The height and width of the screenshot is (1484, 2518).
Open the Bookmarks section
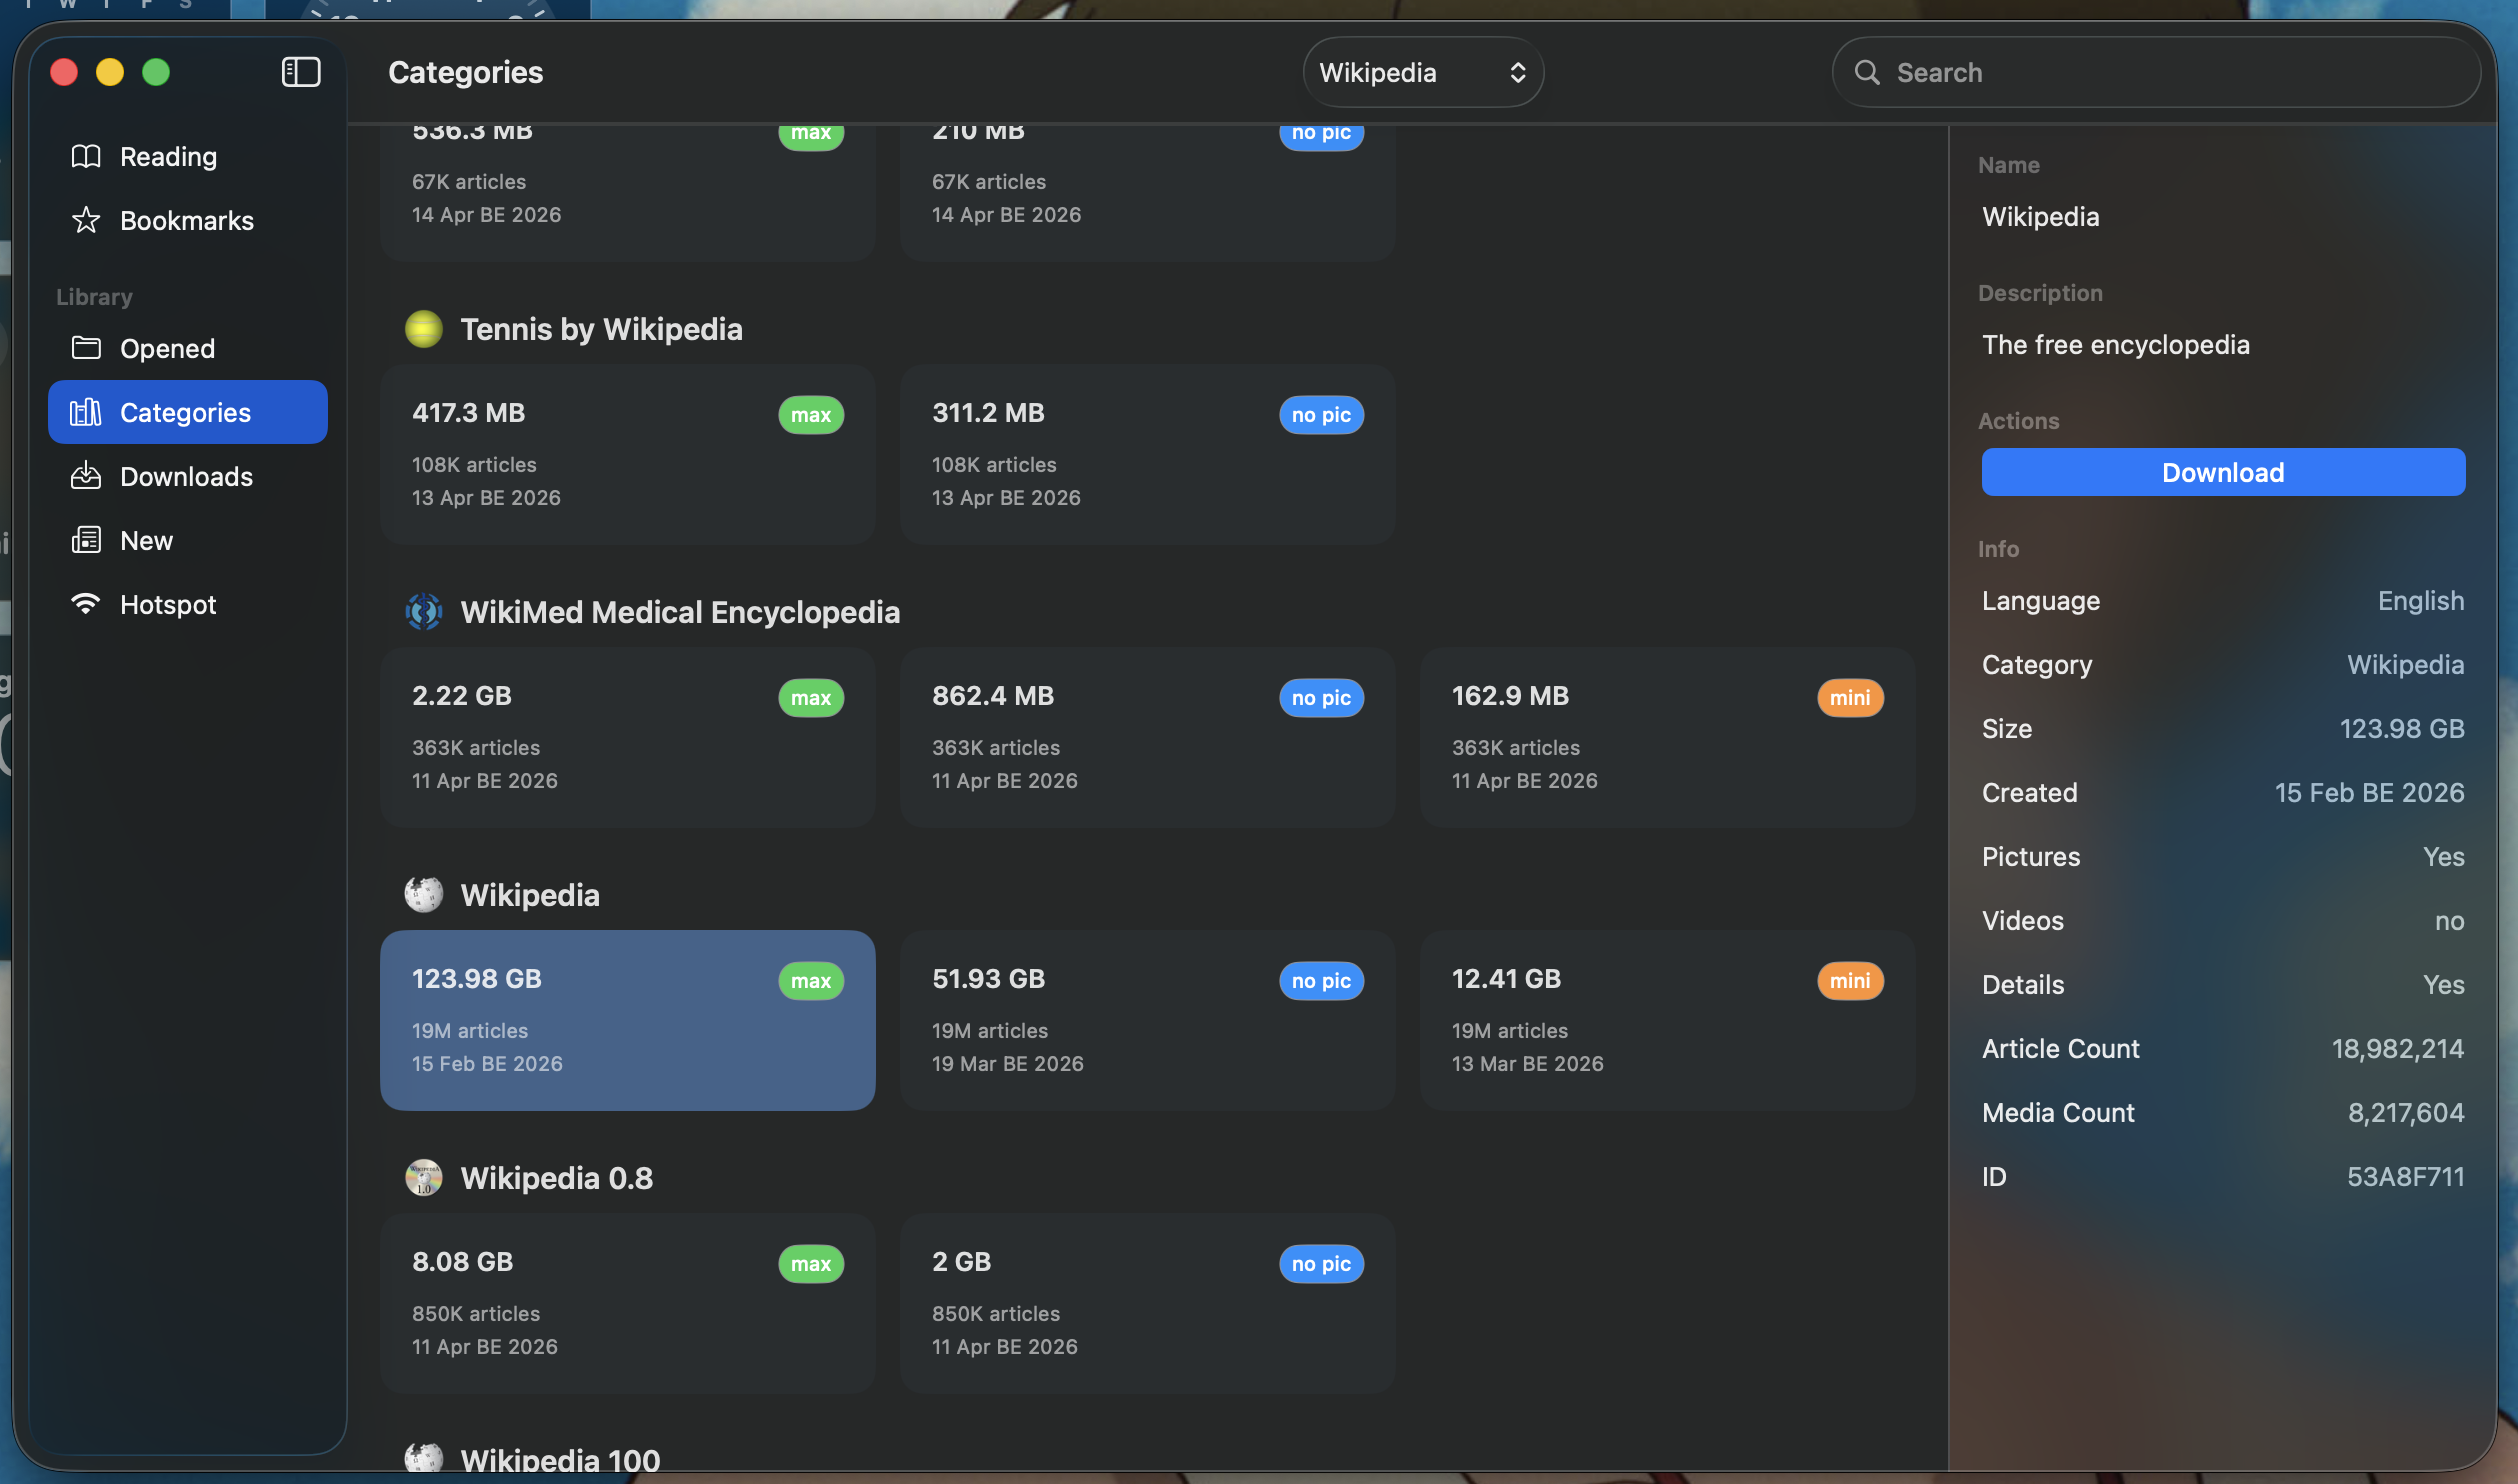click(x=188, y=220)
